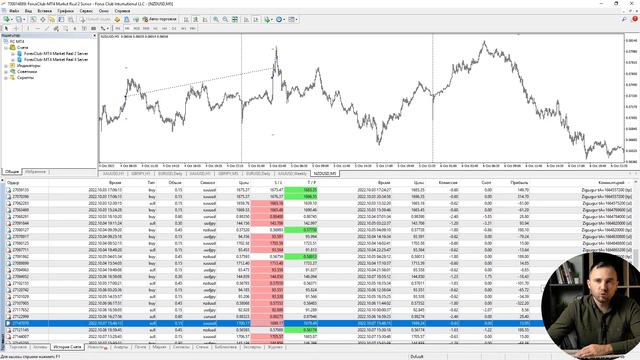Select the Vertical Line drawing tool
This screenshot has width=640, height=360.
tap(28, 28)
